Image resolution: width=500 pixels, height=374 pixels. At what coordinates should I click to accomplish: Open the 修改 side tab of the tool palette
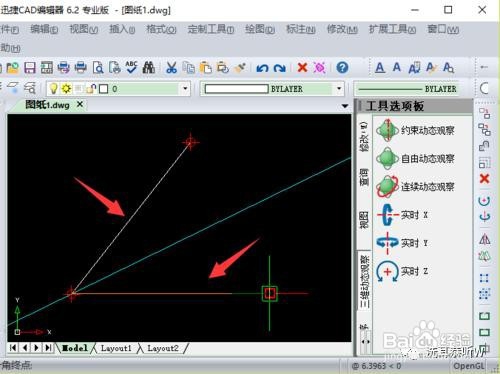click(364, 136)
